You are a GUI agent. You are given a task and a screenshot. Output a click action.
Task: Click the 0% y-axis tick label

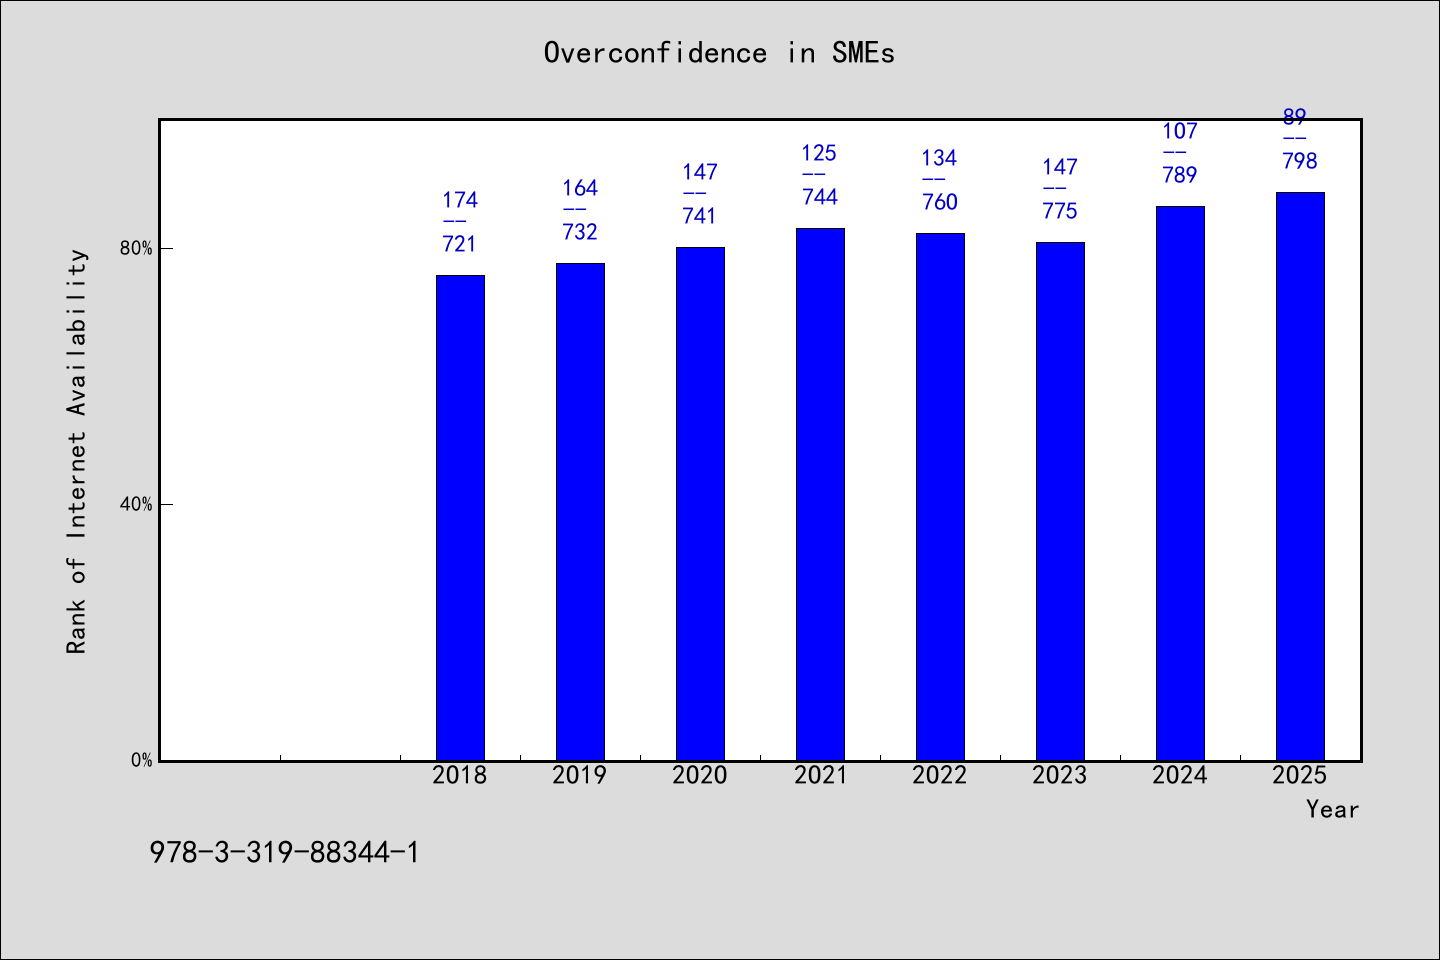pyautogui.click(x=142, y=760)
